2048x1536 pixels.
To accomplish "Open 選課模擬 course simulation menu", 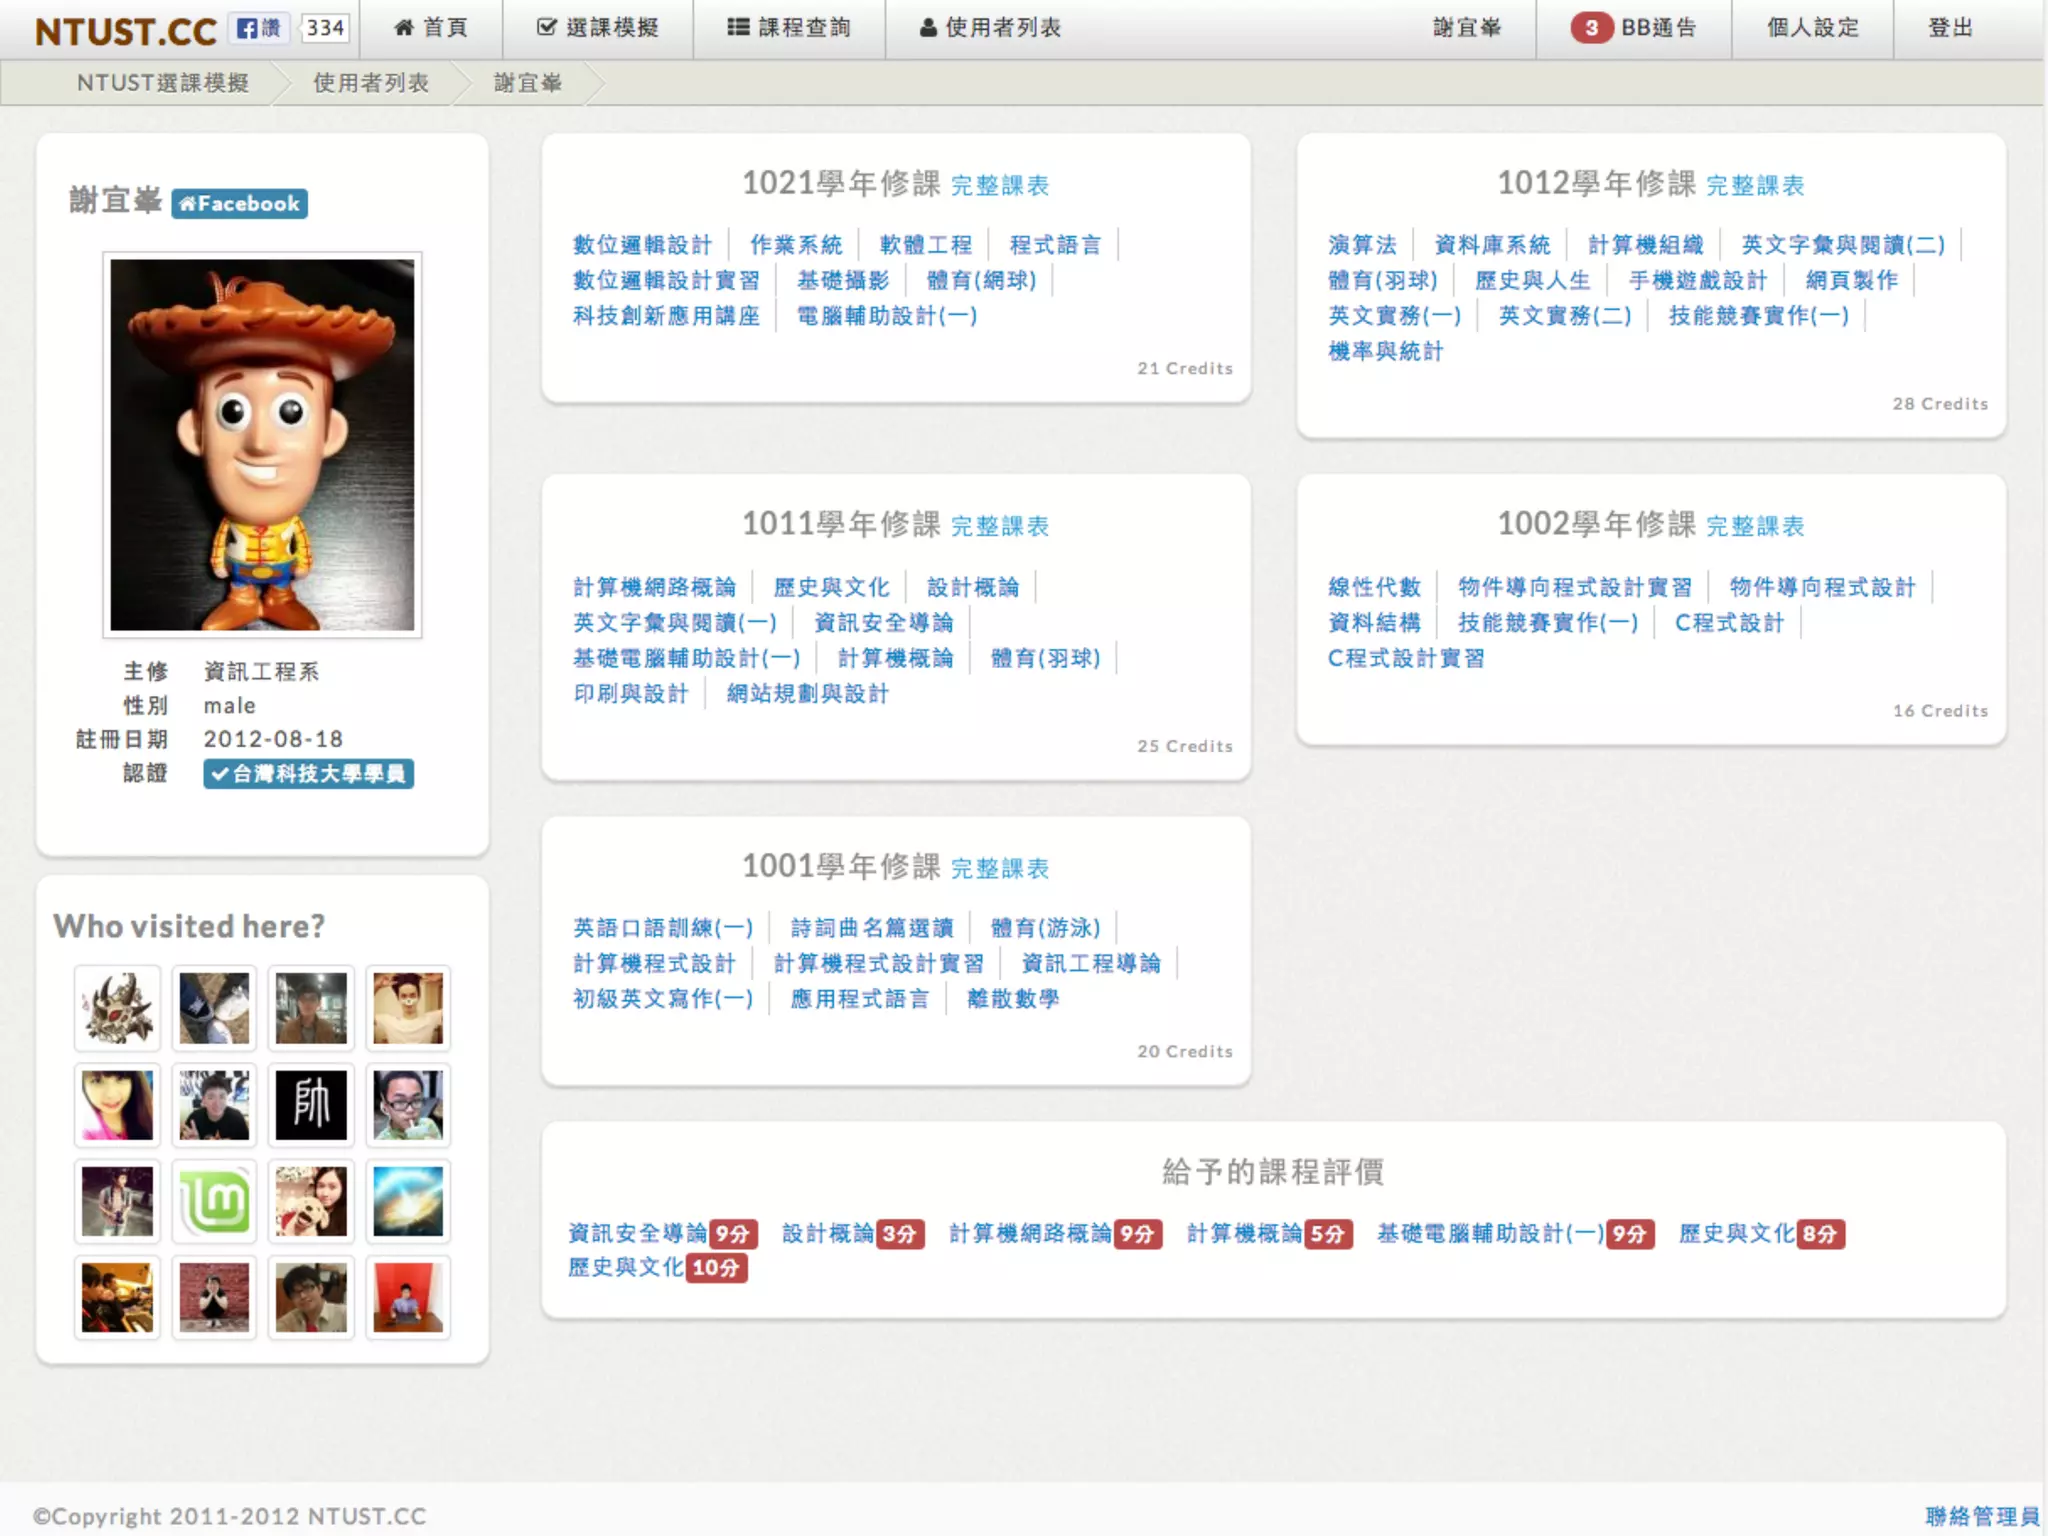I will click(x=598, y=28).
